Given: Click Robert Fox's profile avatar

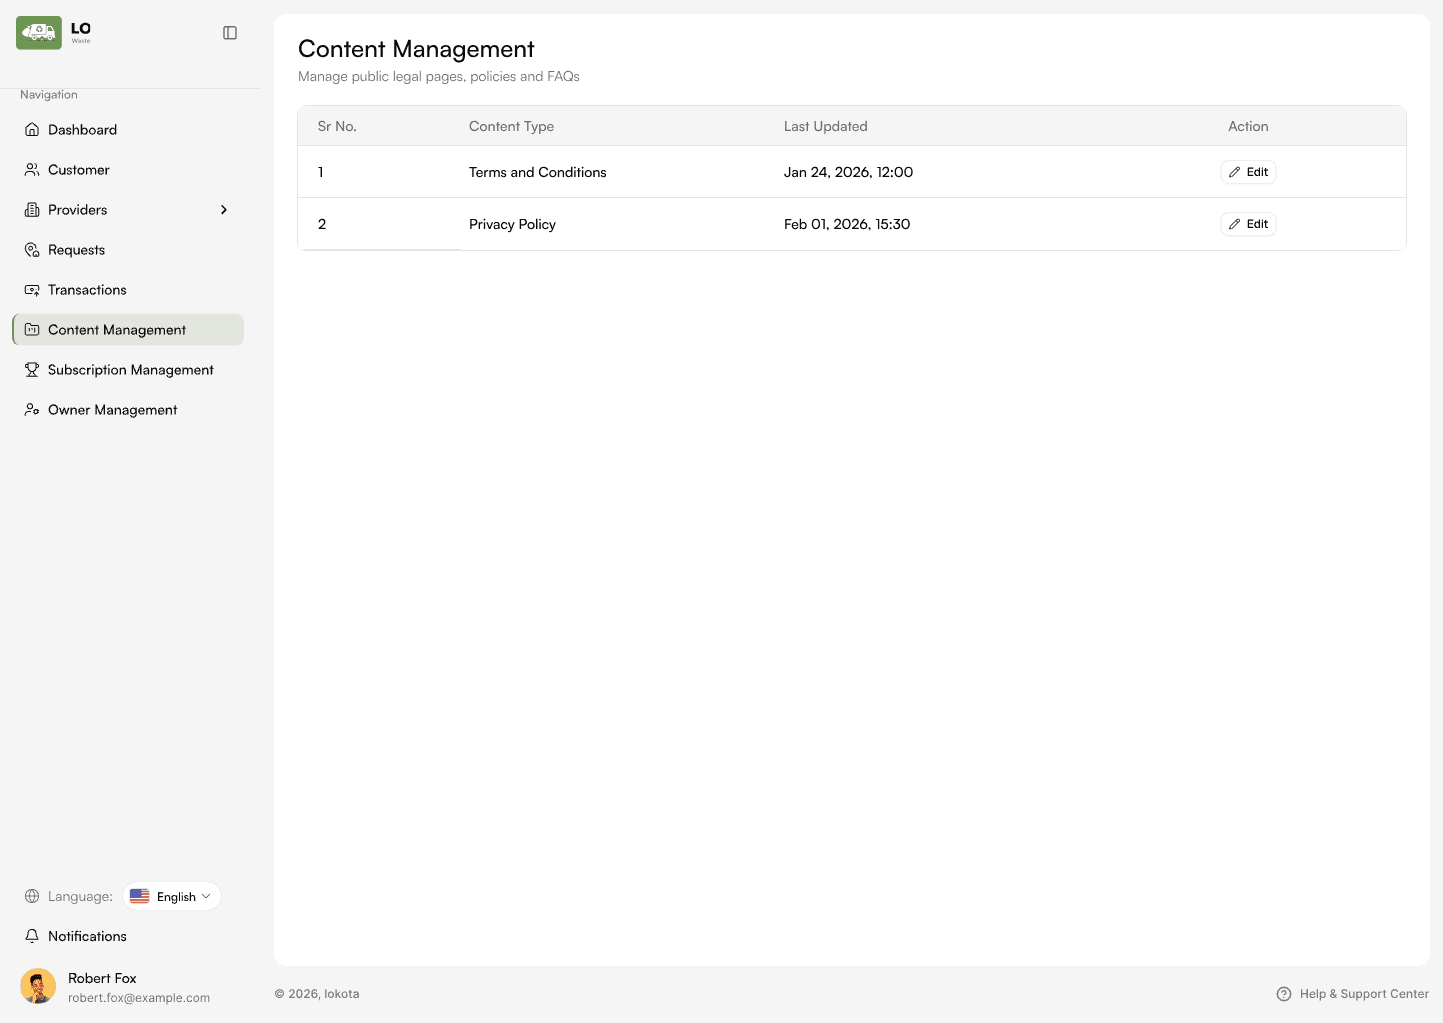Looking at the screenshot, I should pos(38,987).
